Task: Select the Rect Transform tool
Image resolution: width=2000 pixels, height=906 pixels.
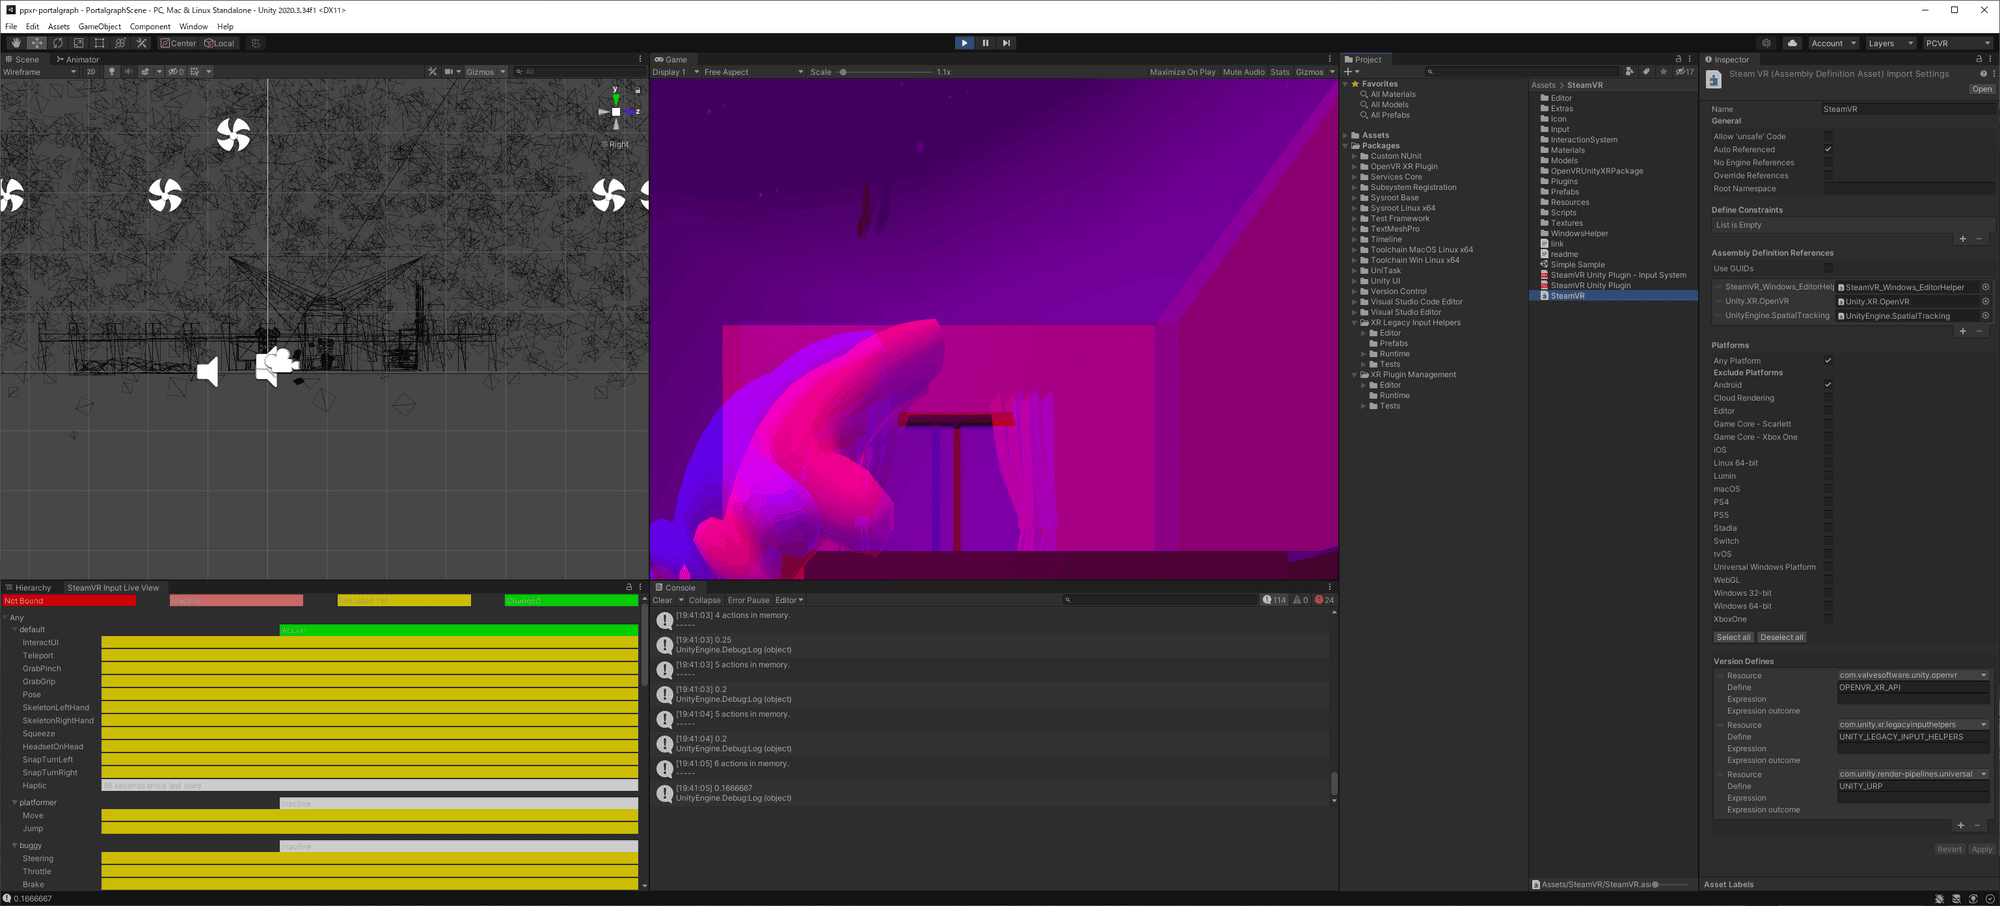Action: (99, 43)
